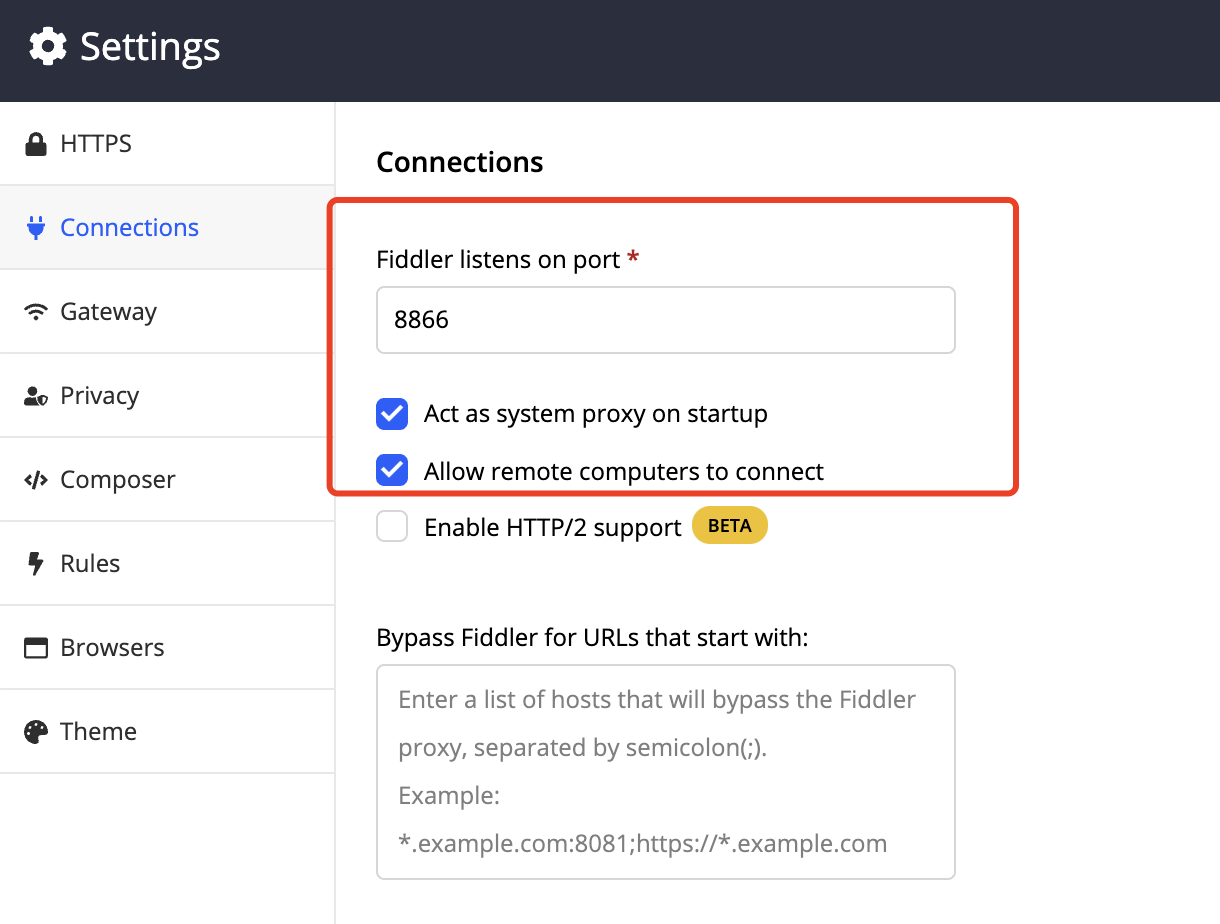This screenshot has width=1220, height=924.
Task: Click the Theme palette icon
Action: [x=36, y=732]
